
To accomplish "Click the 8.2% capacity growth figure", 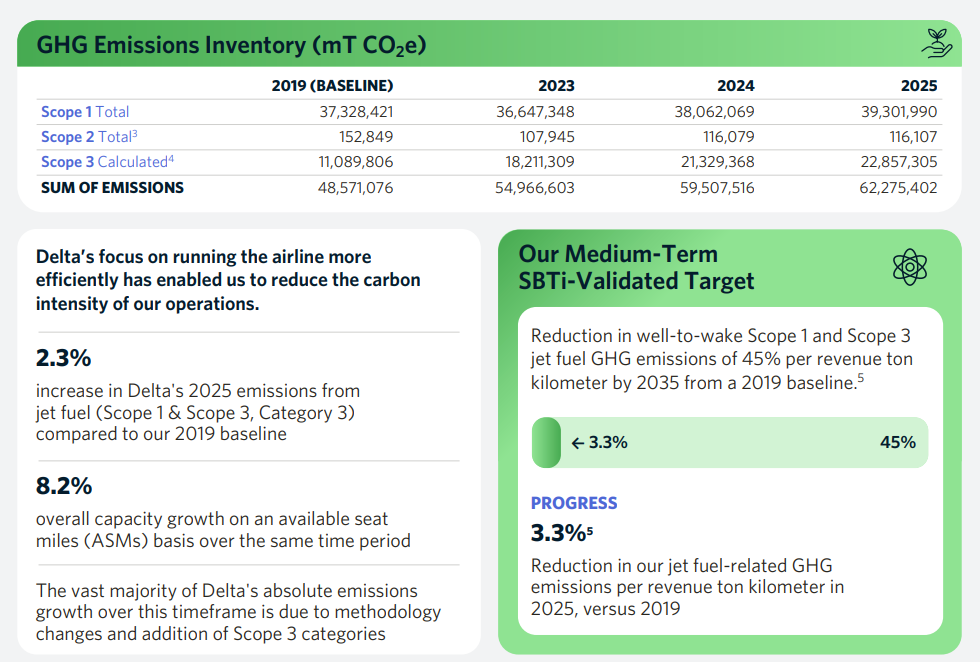I will point(64,486).
